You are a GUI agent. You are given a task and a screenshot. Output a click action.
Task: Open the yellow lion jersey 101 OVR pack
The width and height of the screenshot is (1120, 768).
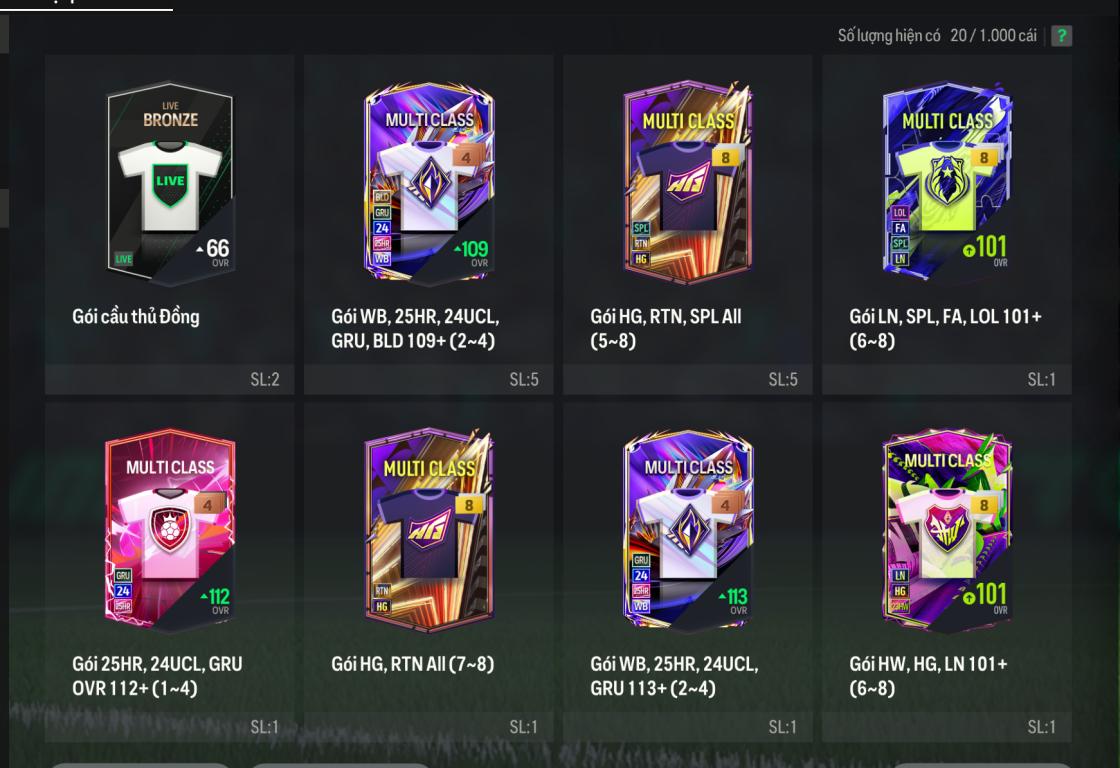click(947, 182)
